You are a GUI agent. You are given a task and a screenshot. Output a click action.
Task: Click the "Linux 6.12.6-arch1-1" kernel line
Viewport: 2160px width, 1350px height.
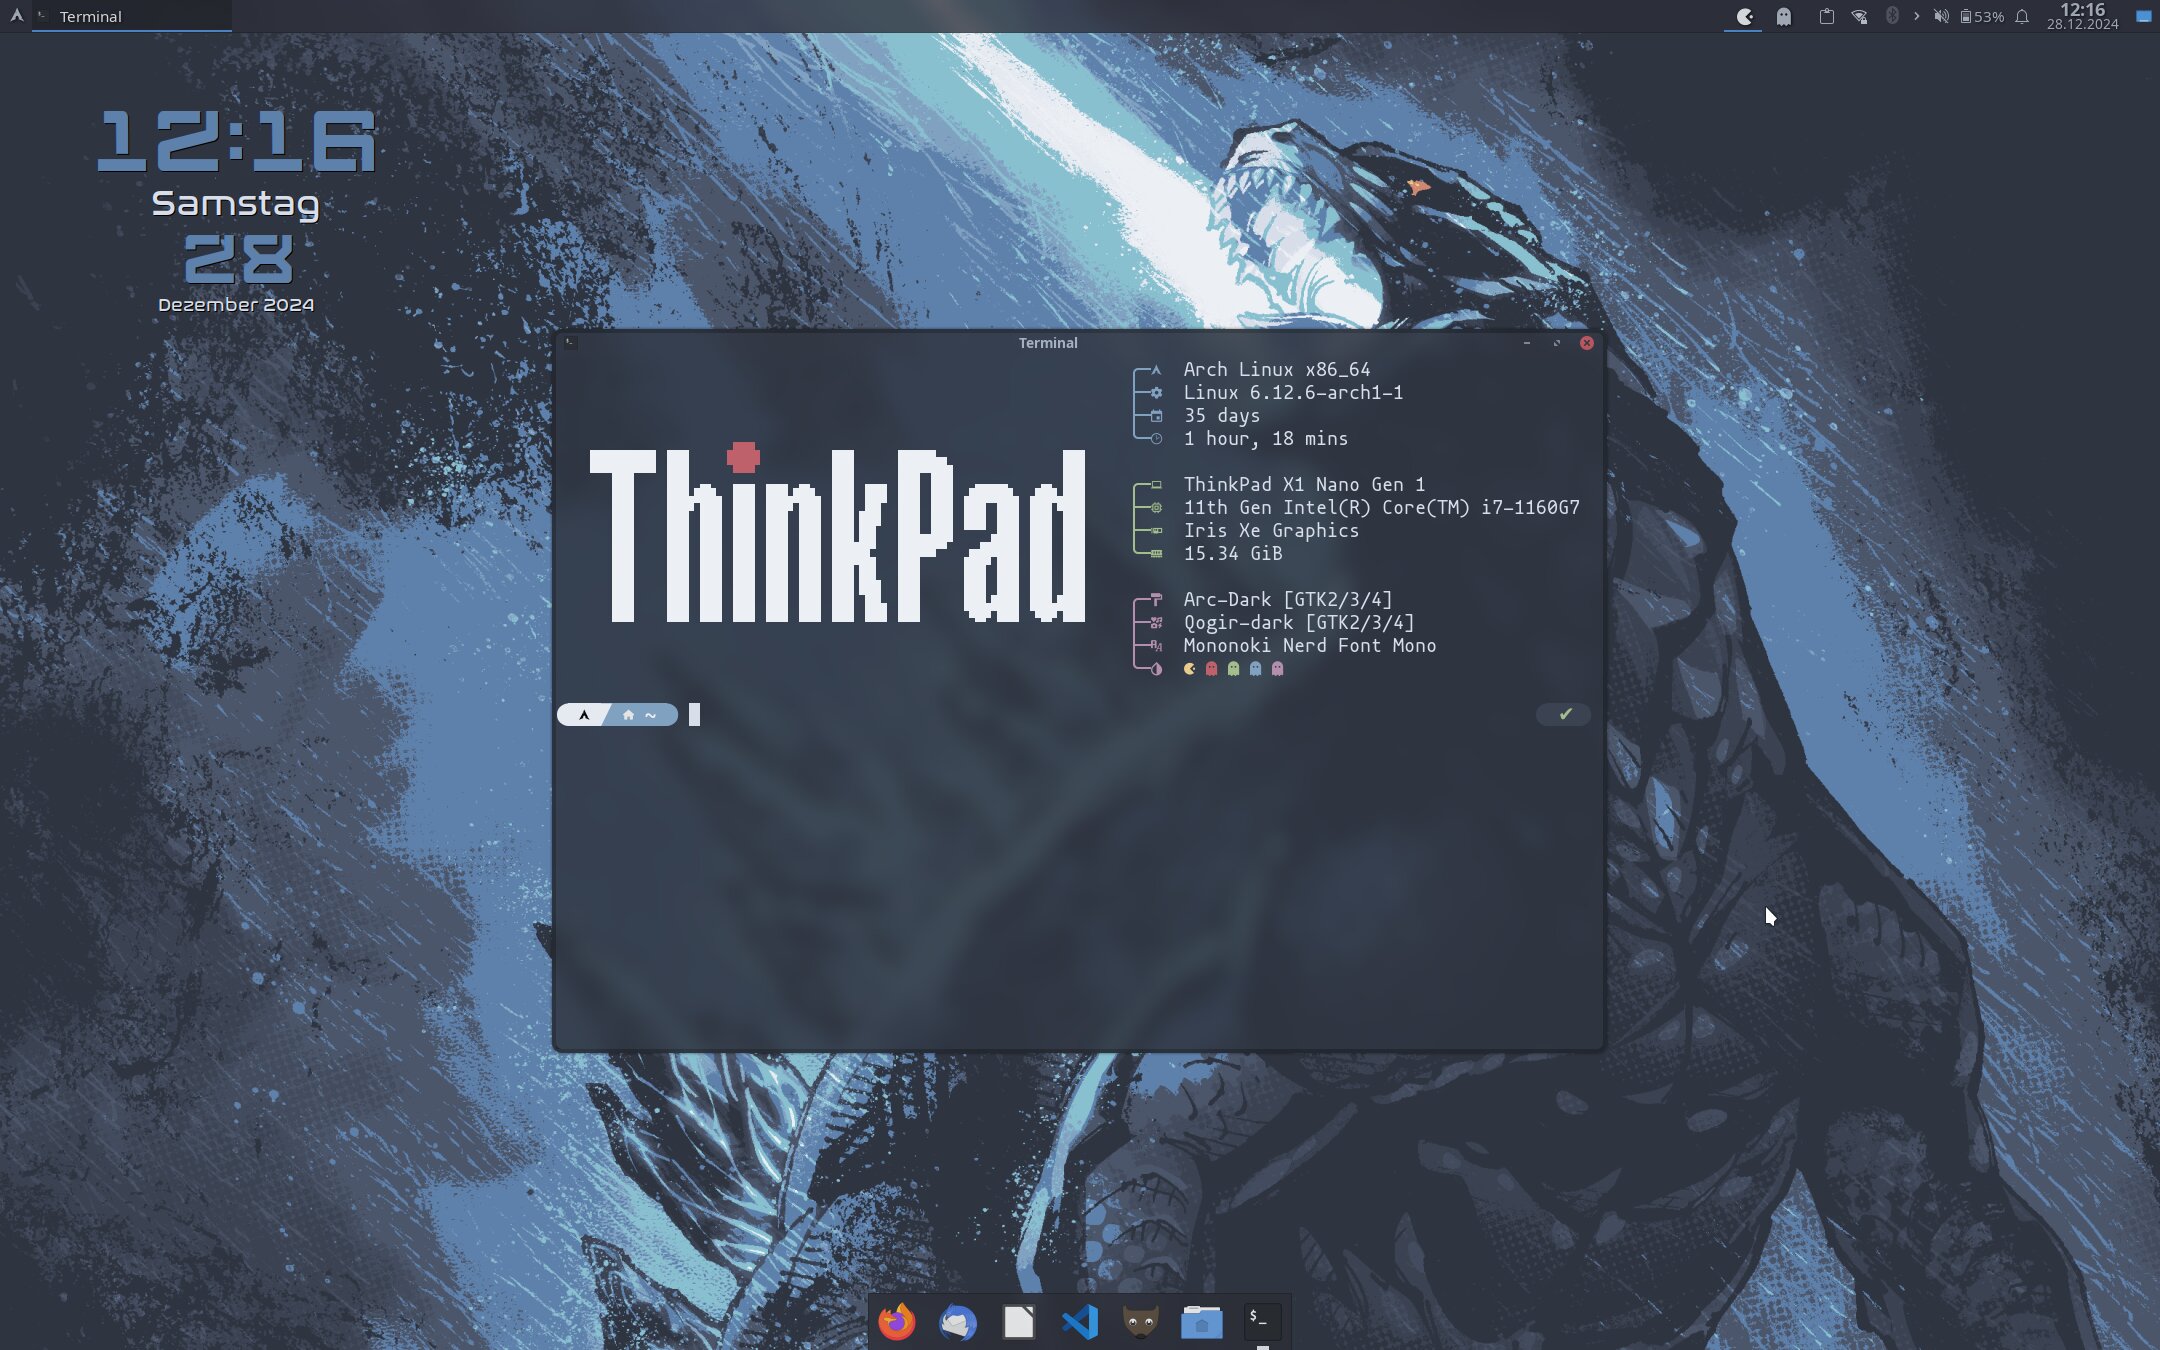pos(1293,393)
